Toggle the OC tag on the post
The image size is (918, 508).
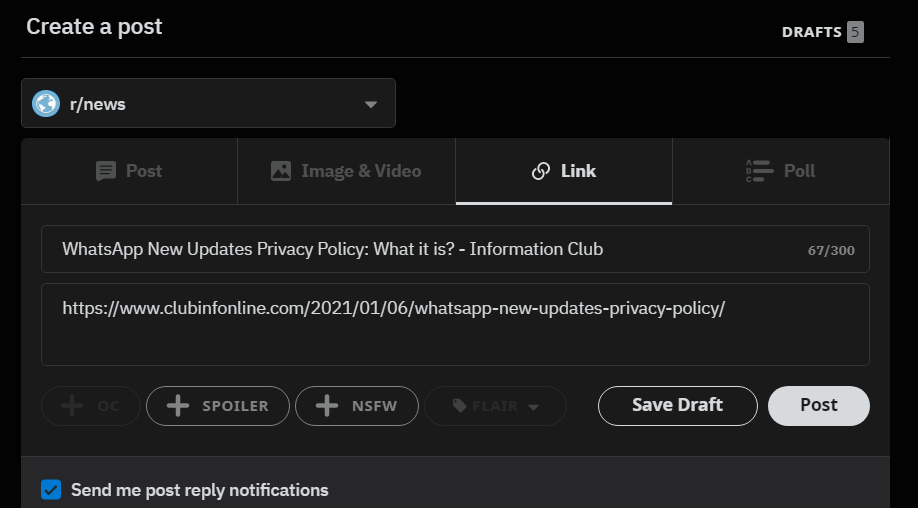click(x=91, y=406)
